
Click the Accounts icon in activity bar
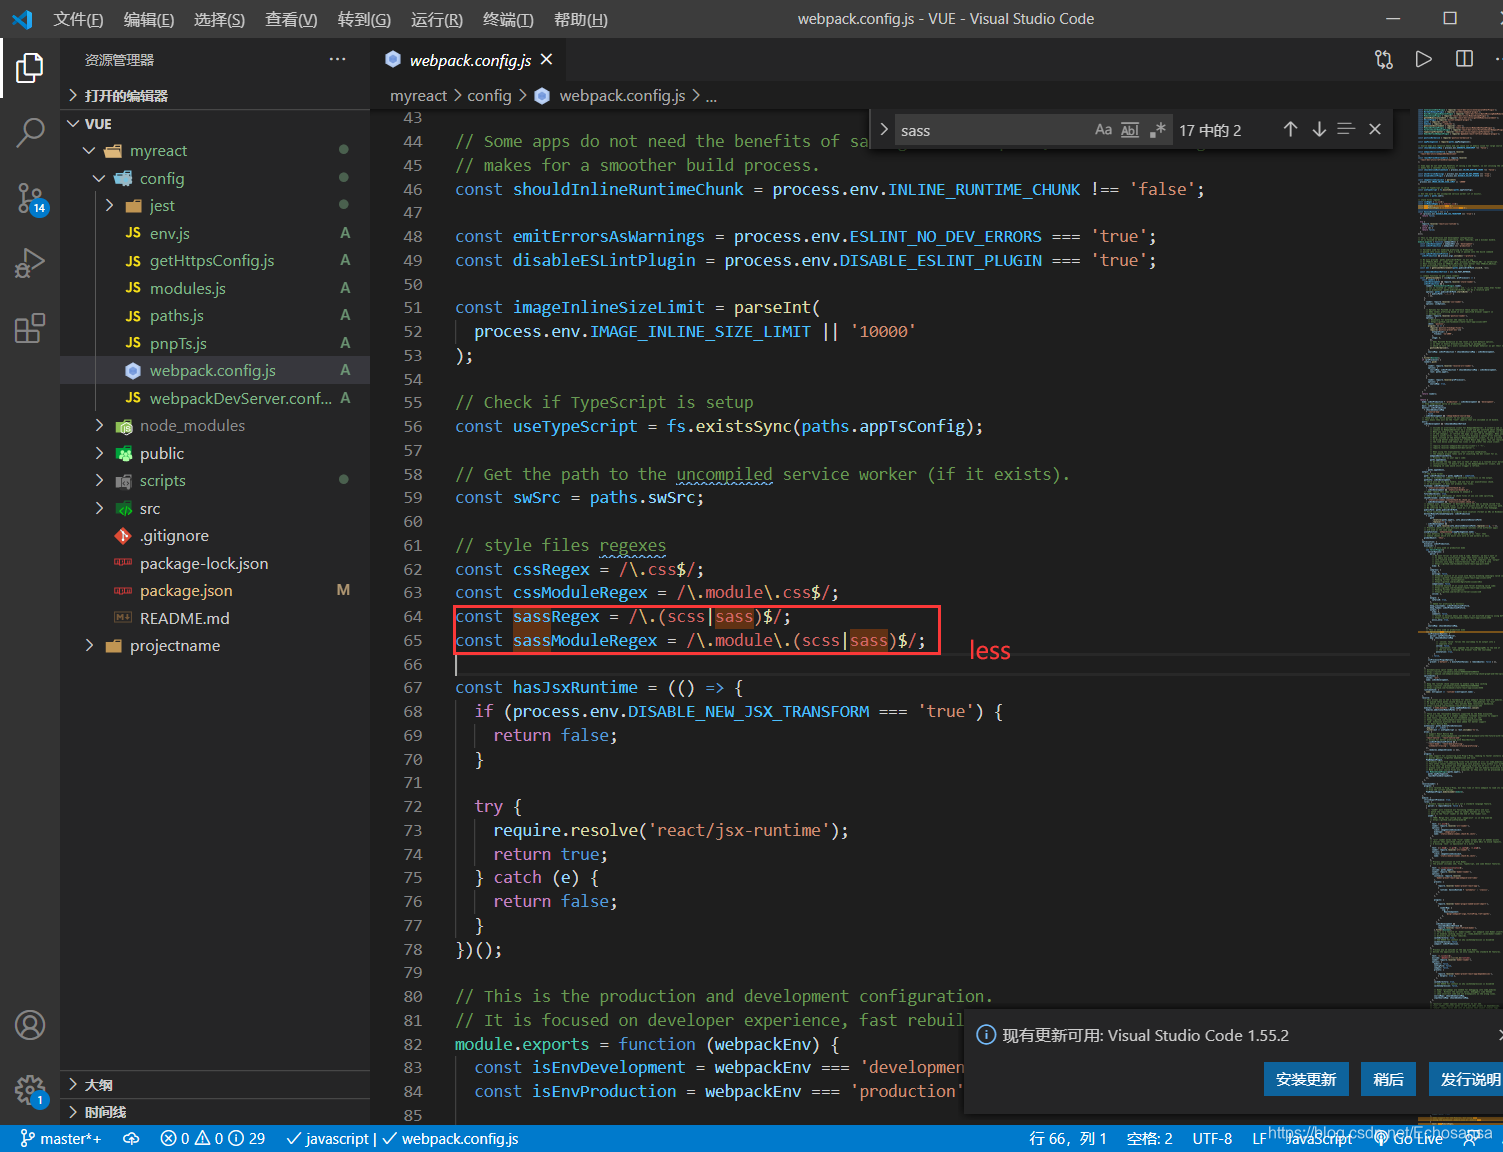tap(30, 1025)
